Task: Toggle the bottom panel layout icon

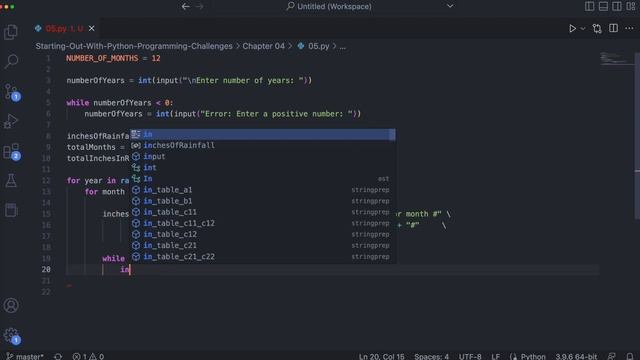Action: pyautogui.click(x=603, y=6)
